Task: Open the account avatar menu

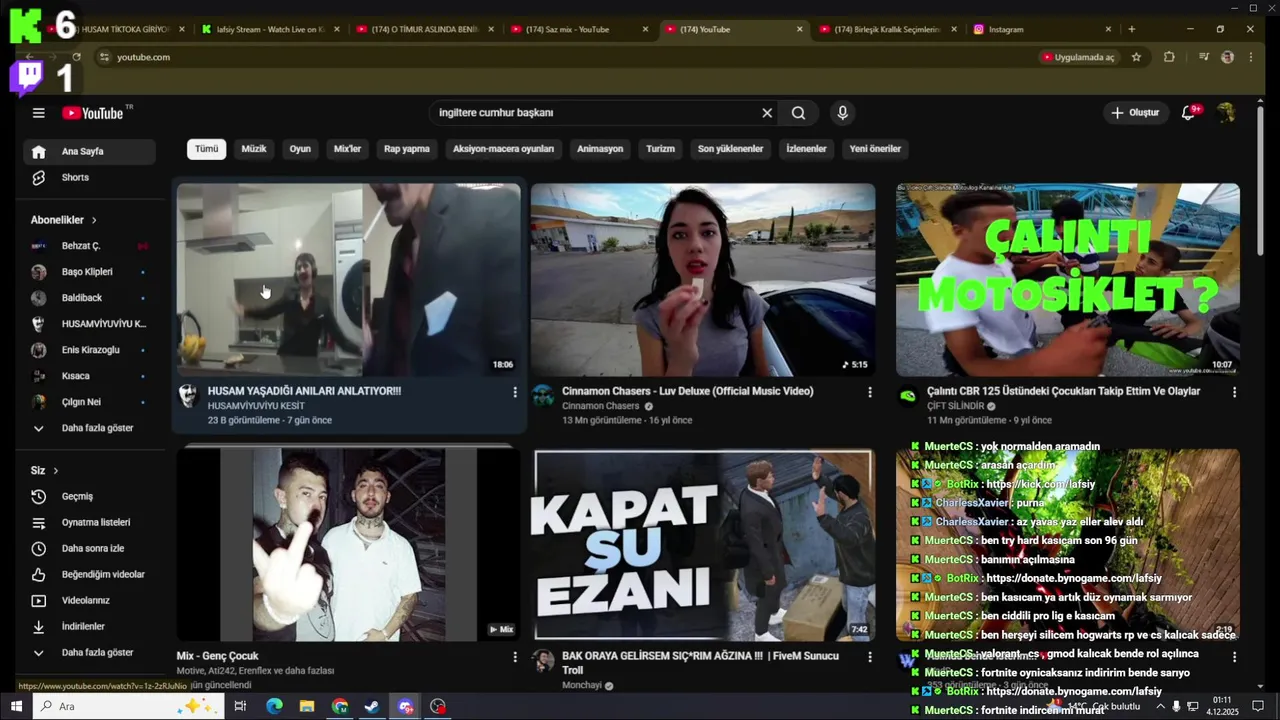Action: (1226, 113)
